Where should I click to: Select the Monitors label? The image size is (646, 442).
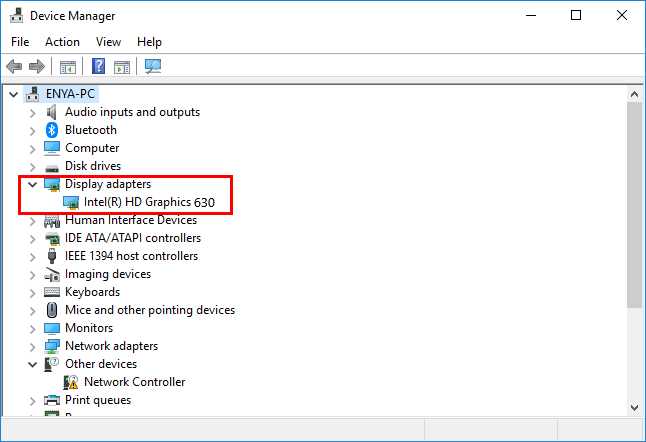point(89,328)
